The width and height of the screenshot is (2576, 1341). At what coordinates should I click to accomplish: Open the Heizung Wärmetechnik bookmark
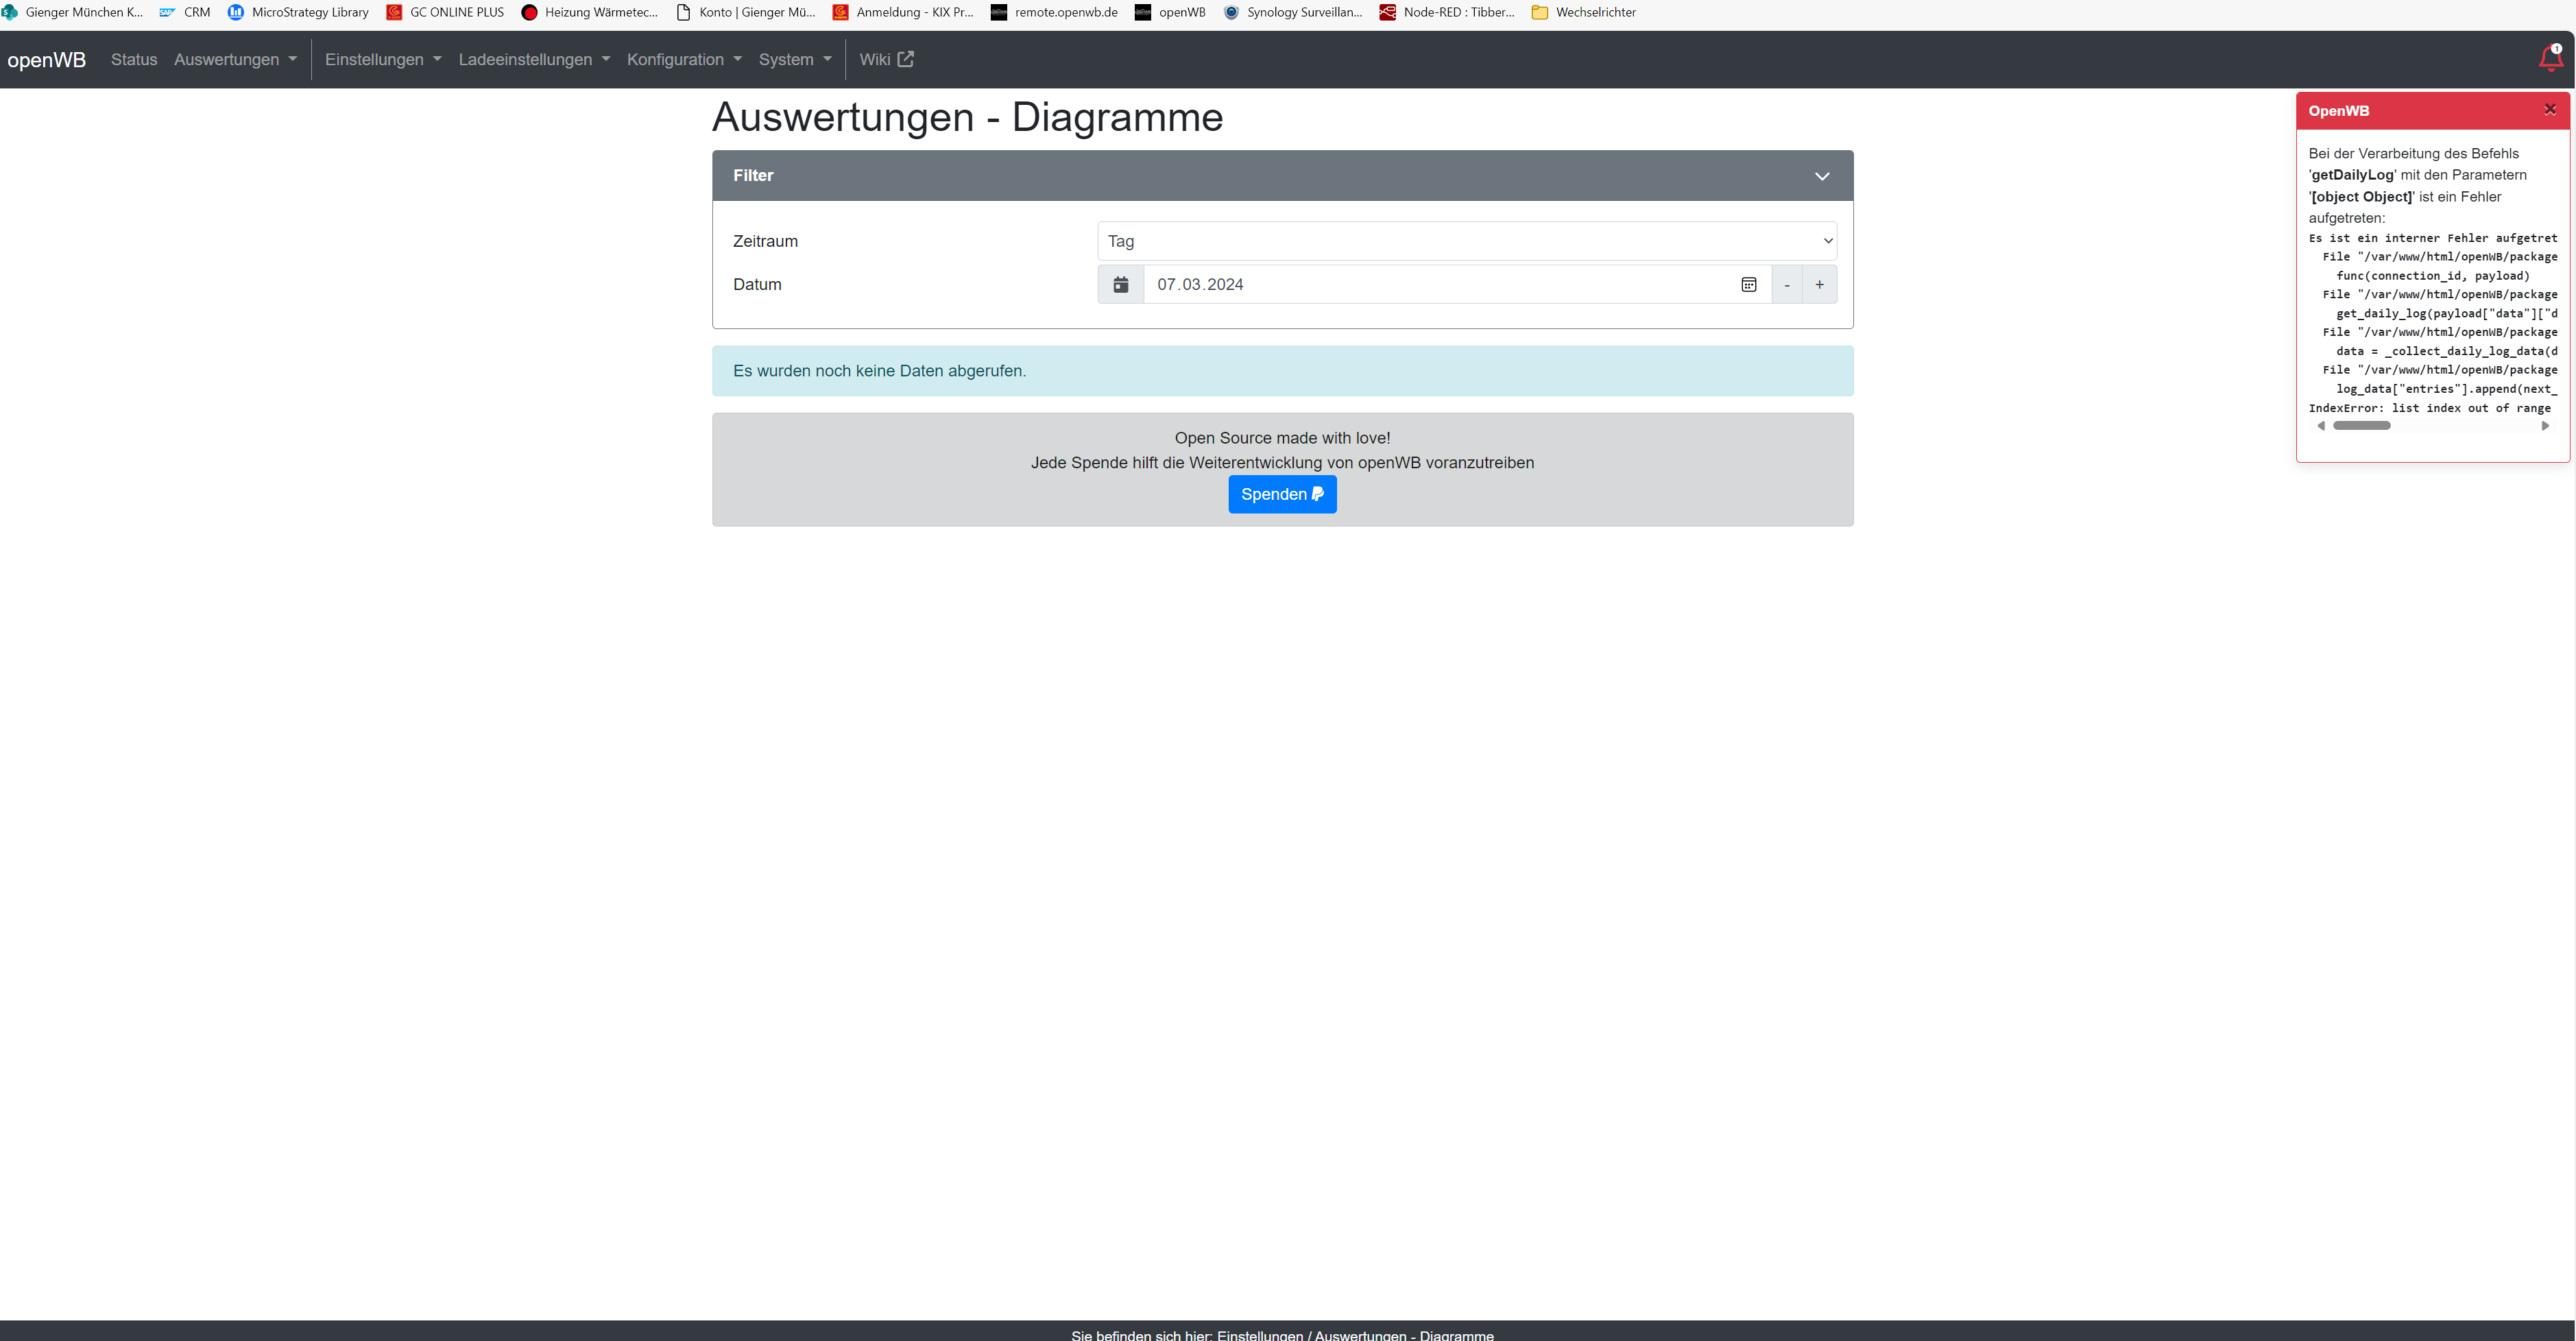(x=590, y=12)
